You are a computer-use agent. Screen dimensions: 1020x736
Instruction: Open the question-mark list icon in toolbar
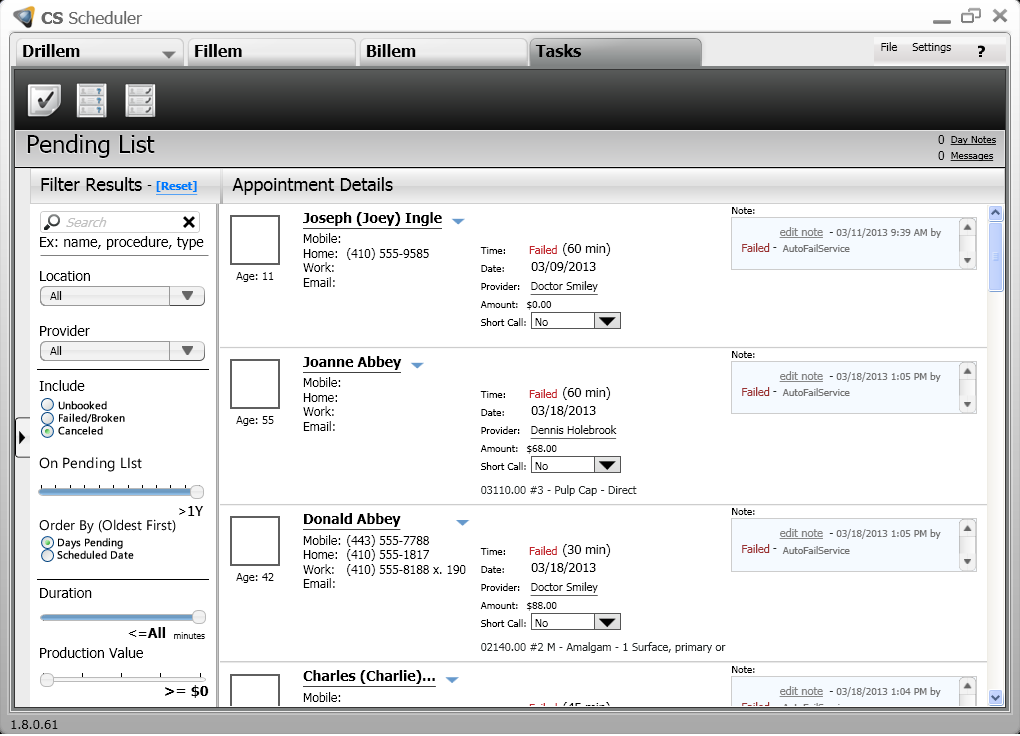(x=92, y=100)
